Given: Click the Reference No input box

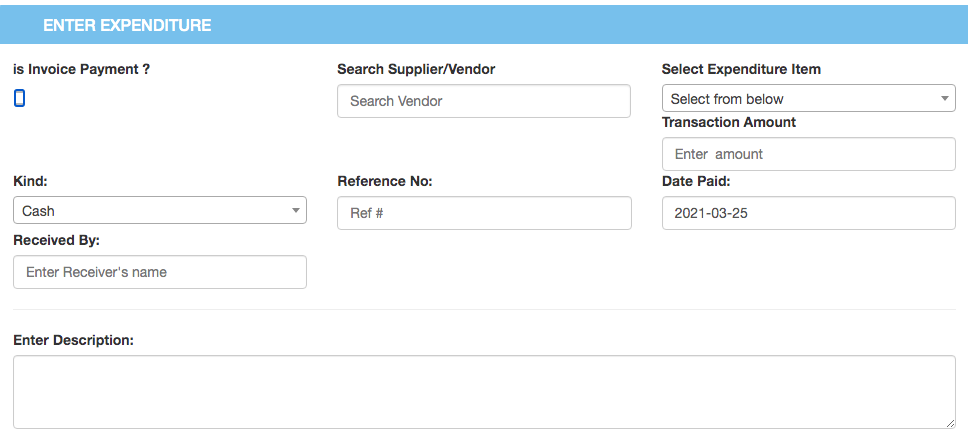Looking at the screenshot, I should pos(483,213).
